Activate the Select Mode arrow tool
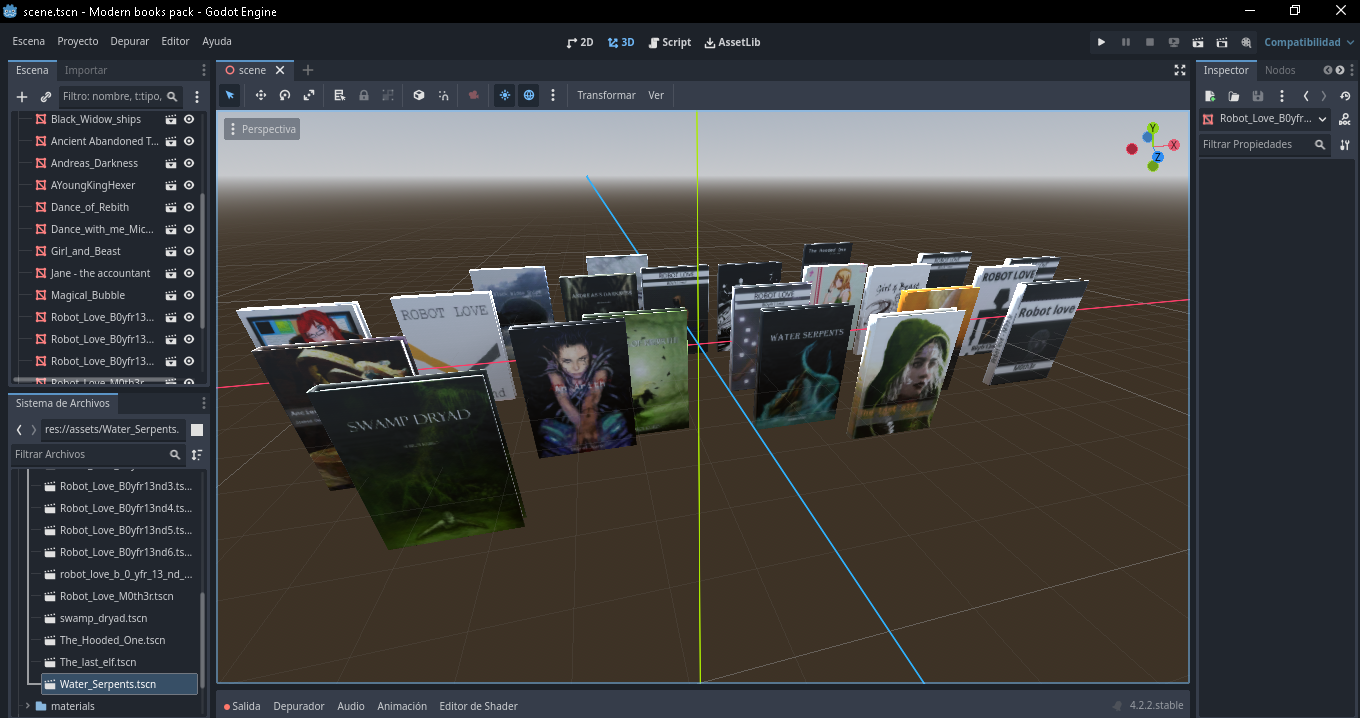 230,95
